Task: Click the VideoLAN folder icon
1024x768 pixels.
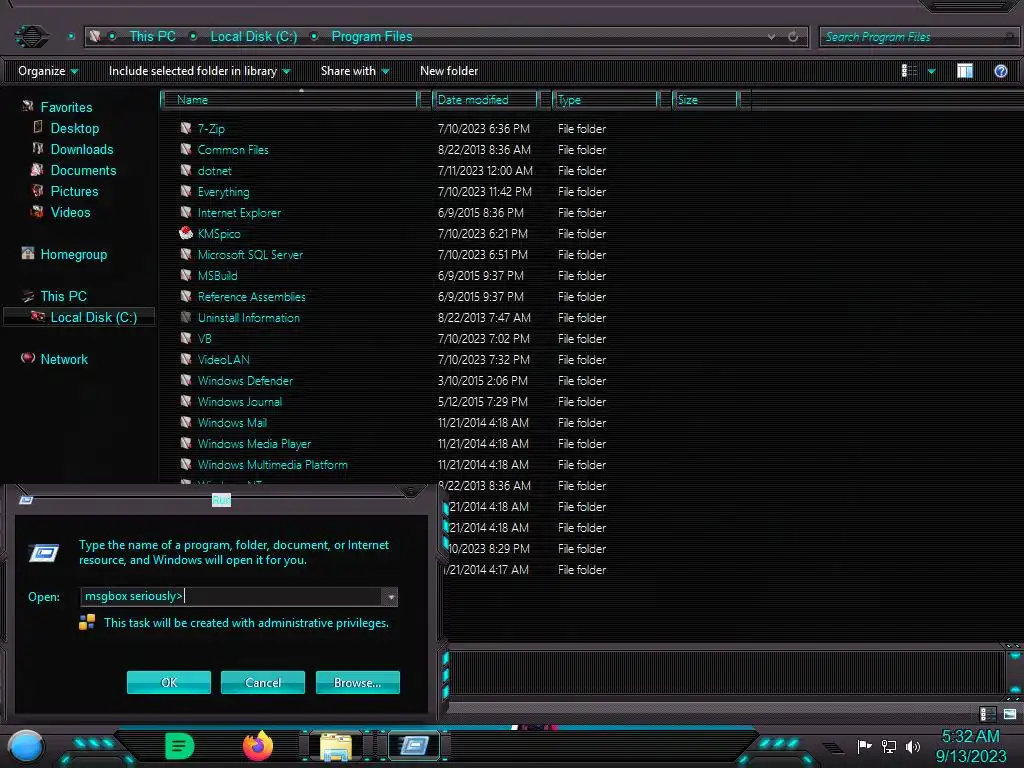Action: [x=186, y=359]
